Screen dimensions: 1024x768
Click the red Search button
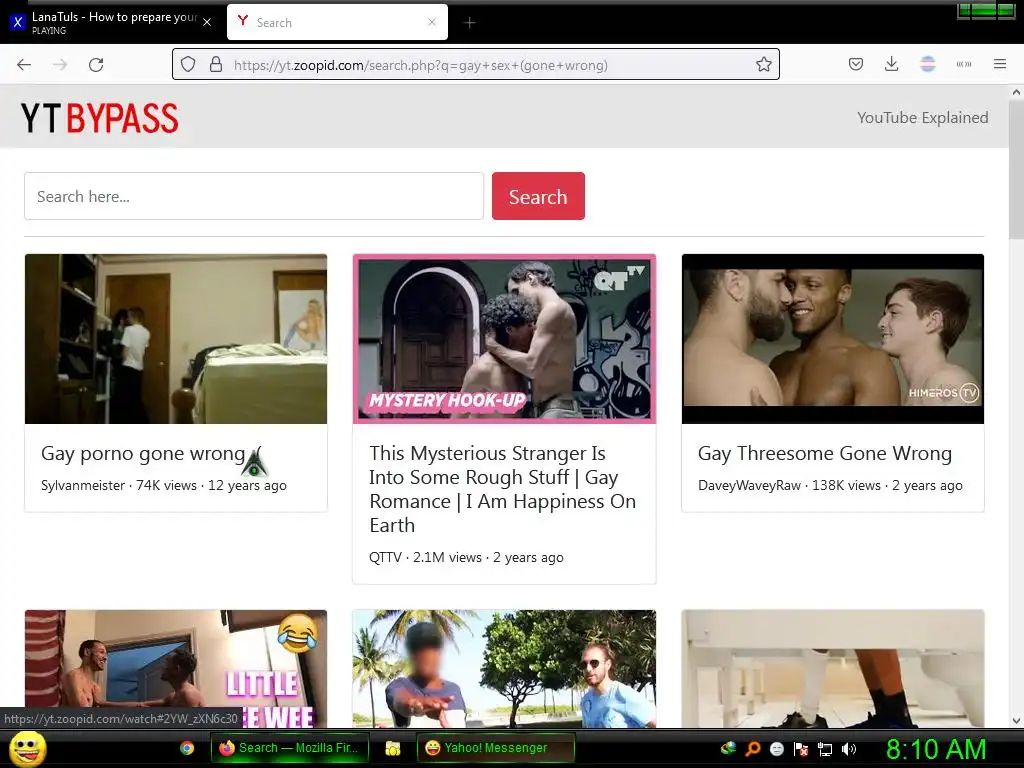[538, 197]
